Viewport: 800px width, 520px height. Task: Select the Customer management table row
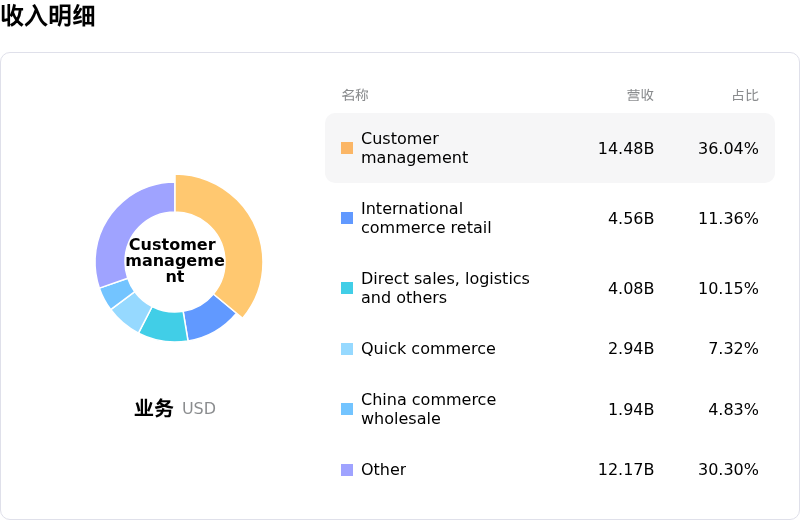click(549, 148)
